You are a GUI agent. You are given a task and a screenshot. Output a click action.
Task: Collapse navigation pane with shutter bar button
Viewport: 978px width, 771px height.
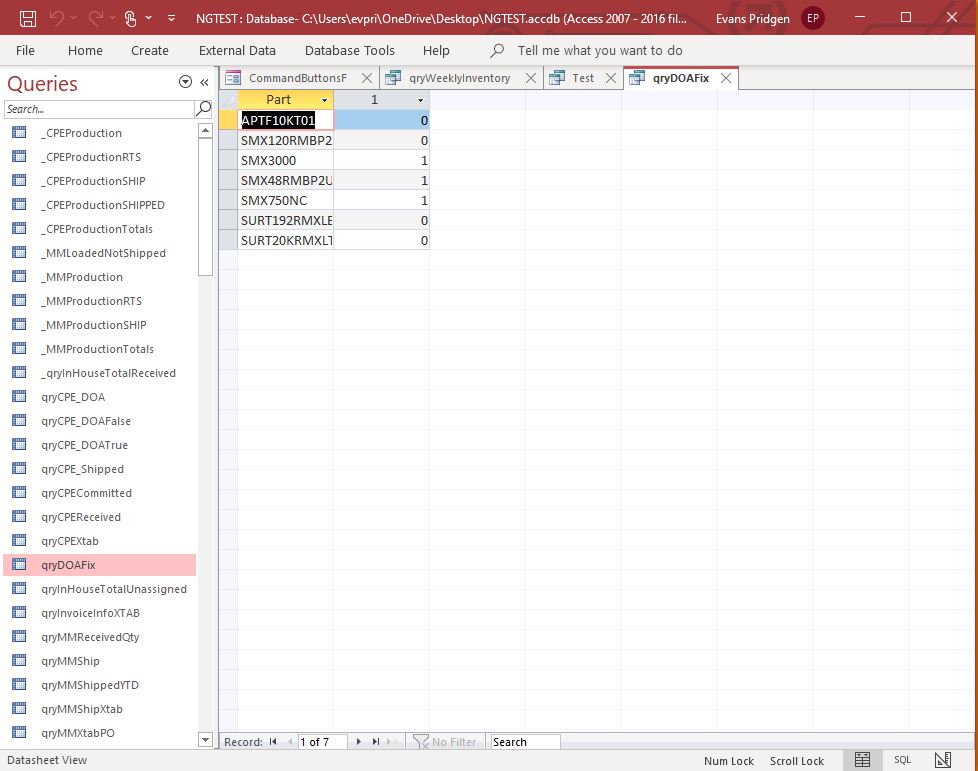pyautogui.click(x=204, y=82)
